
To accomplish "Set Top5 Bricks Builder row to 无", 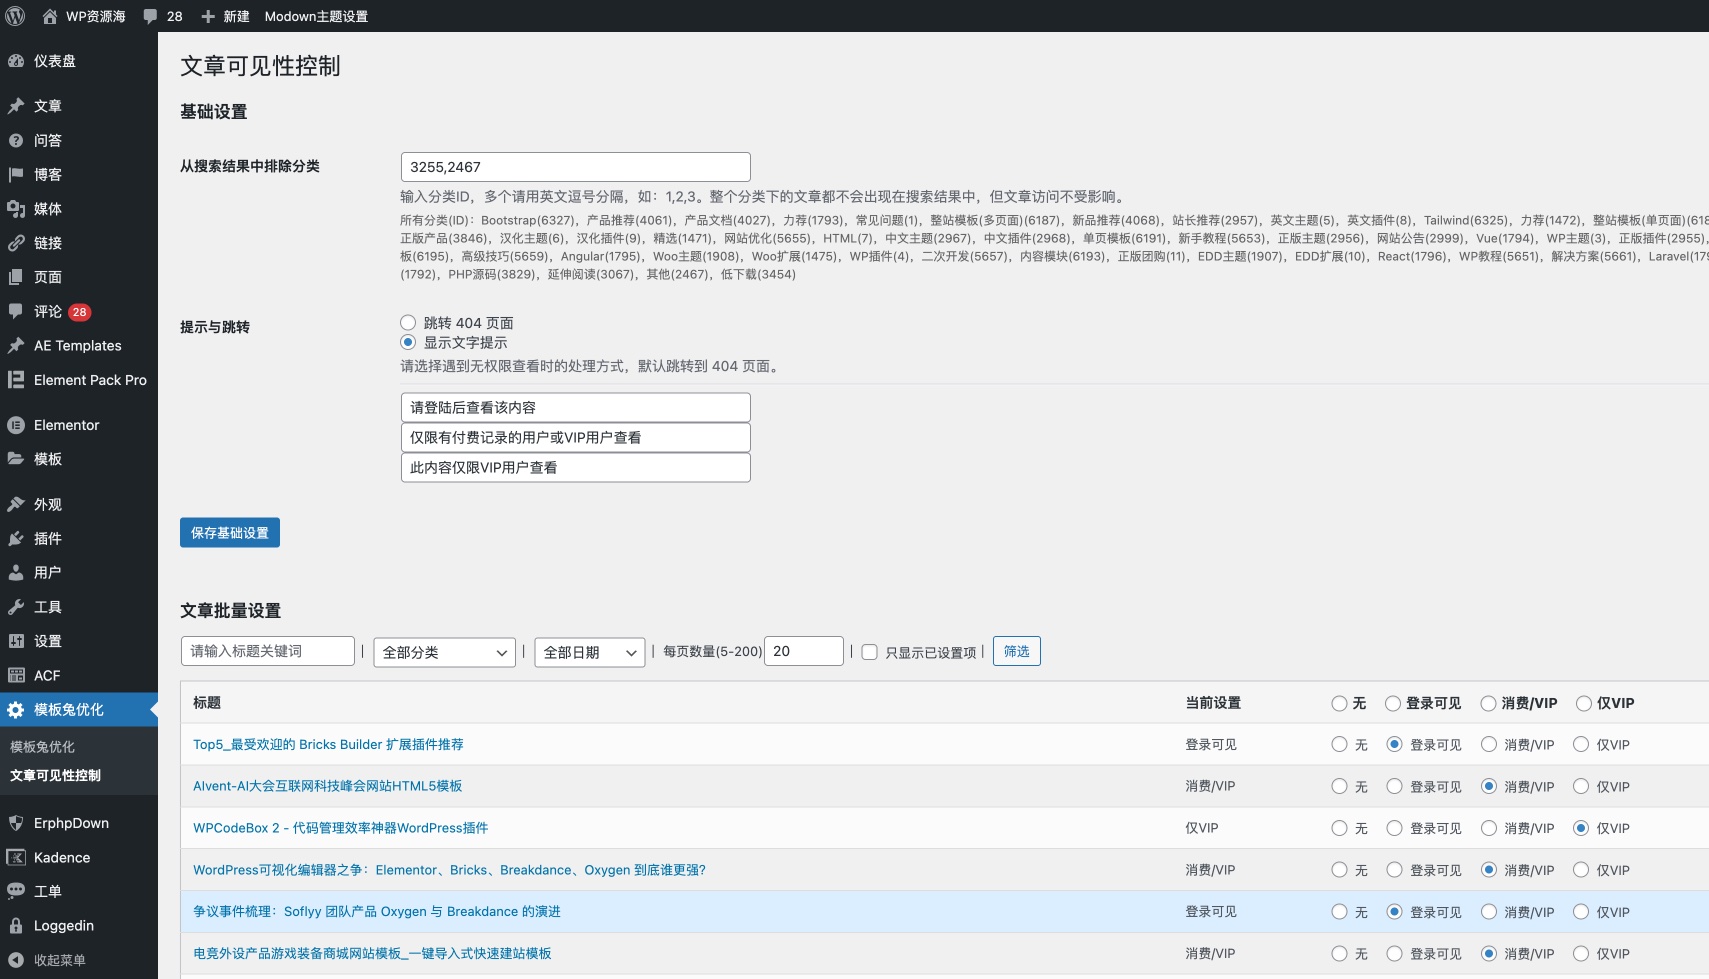I will click(x=1340, y=744).
